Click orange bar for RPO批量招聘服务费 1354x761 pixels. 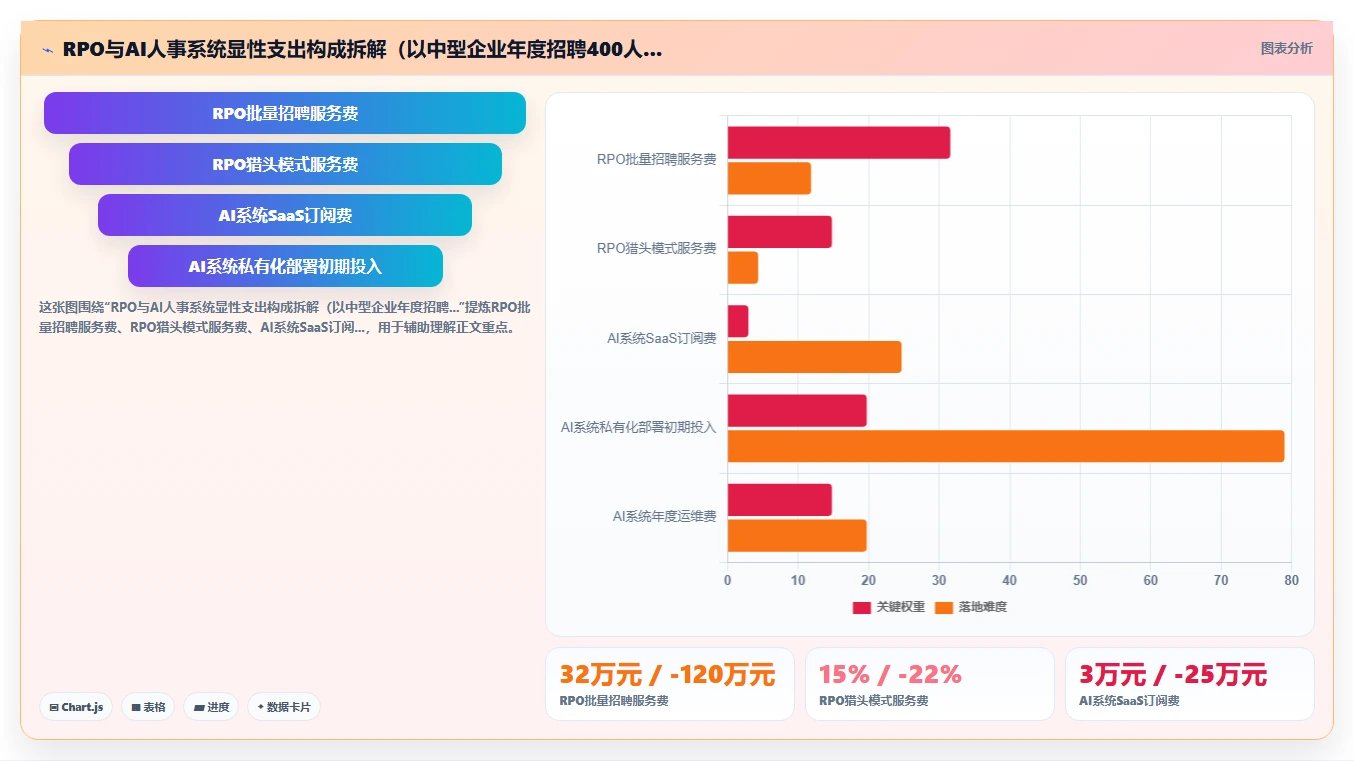point(769,178)
